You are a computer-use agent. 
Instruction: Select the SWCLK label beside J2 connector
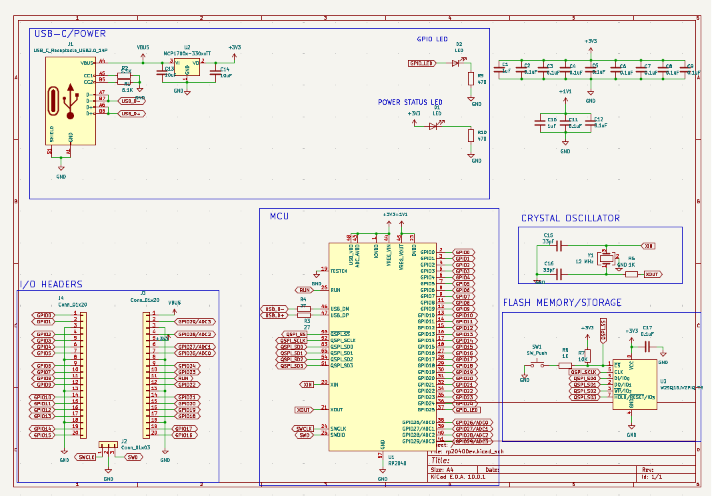pos(85,457)
